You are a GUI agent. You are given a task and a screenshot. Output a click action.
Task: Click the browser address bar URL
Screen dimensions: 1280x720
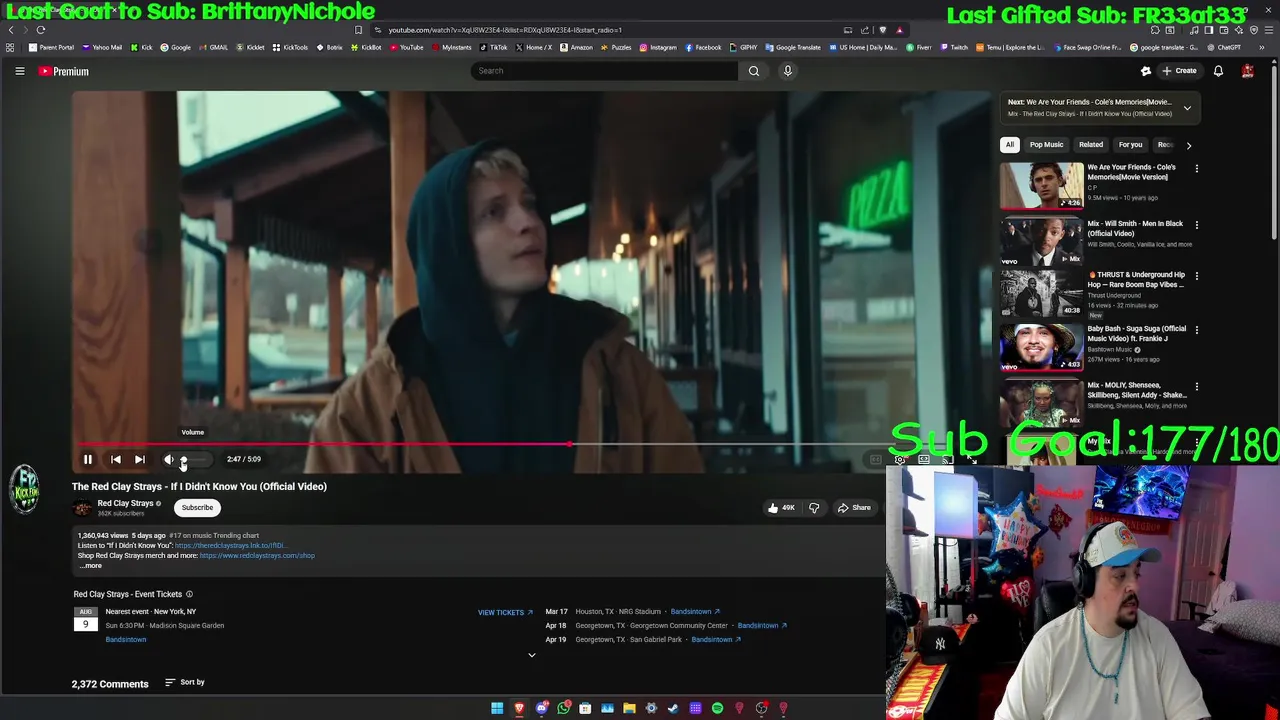pos(505,30)
